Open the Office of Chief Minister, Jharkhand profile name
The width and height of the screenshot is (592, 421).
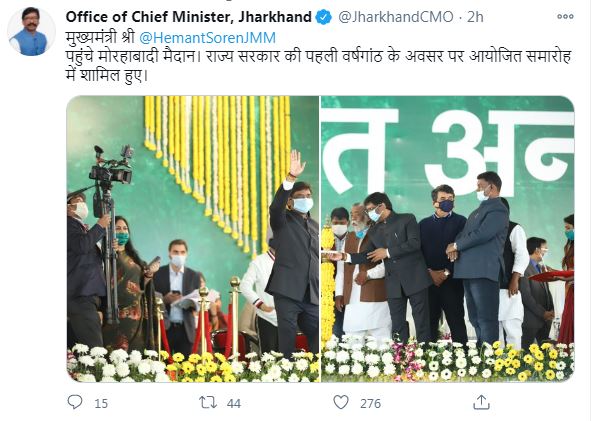188,17
